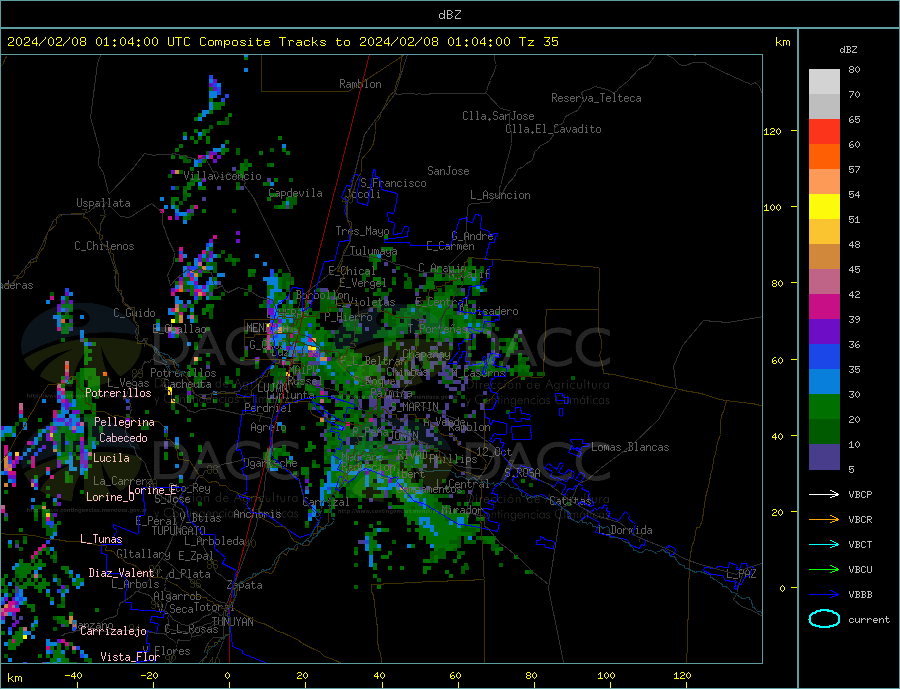This screenshot has height=689, width=900.
Task: Click the TUNUYAN map label
Action: pyautogui.click(x=232, y=622)
